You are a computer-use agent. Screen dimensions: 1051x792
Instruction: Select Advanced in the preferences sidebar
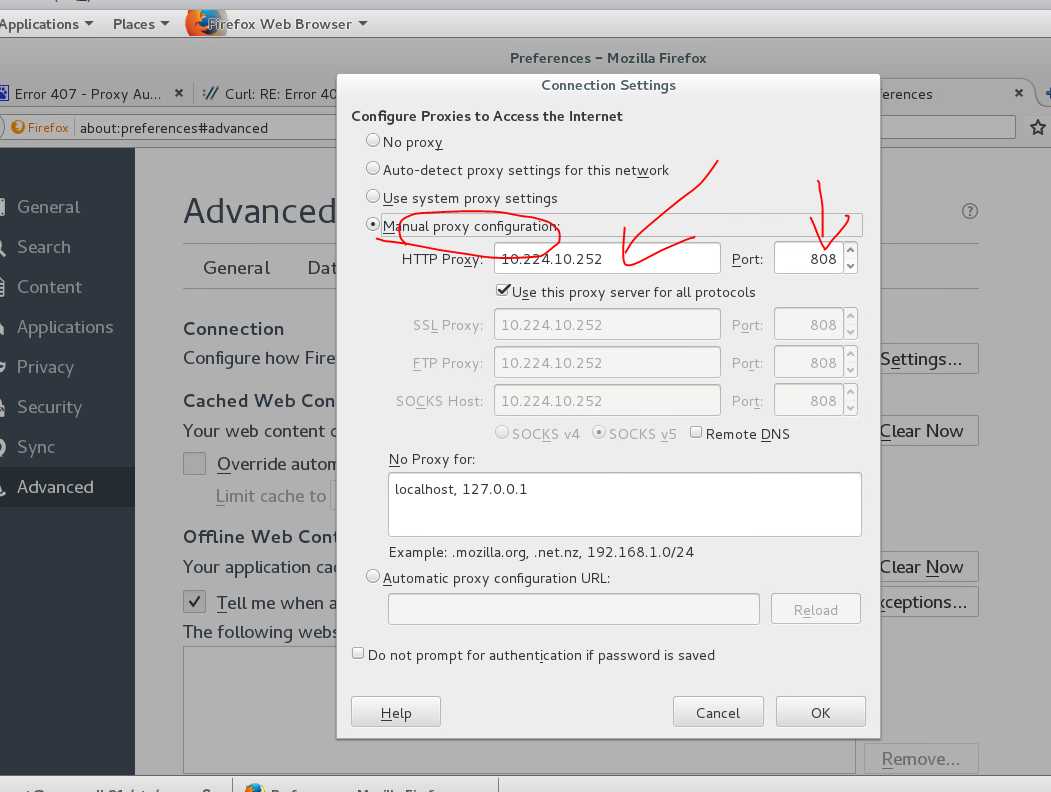point(55,486)
